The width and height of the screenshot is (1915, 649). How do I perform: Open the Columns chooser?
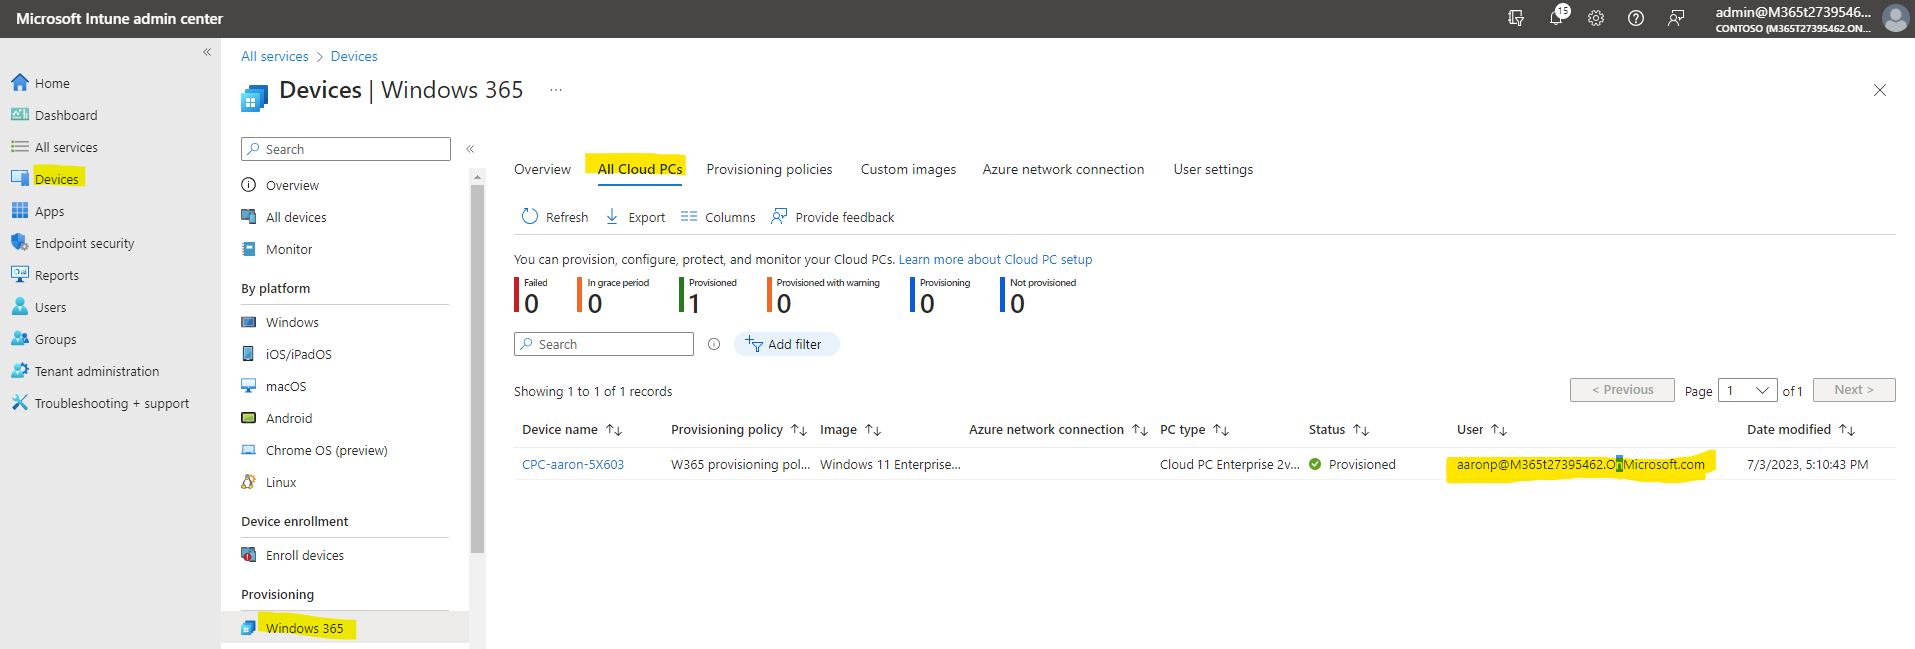coord(718,217)
